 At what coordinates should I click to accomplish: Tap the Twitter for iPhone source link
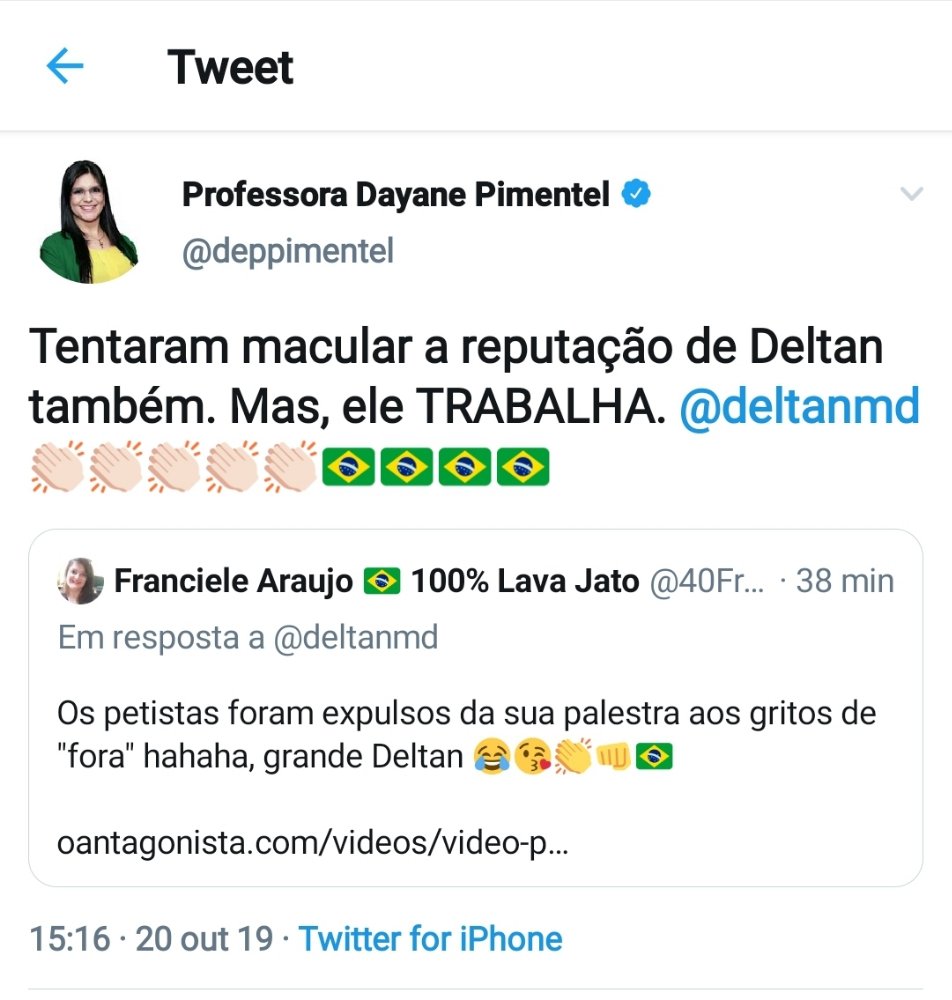(430, 939)
